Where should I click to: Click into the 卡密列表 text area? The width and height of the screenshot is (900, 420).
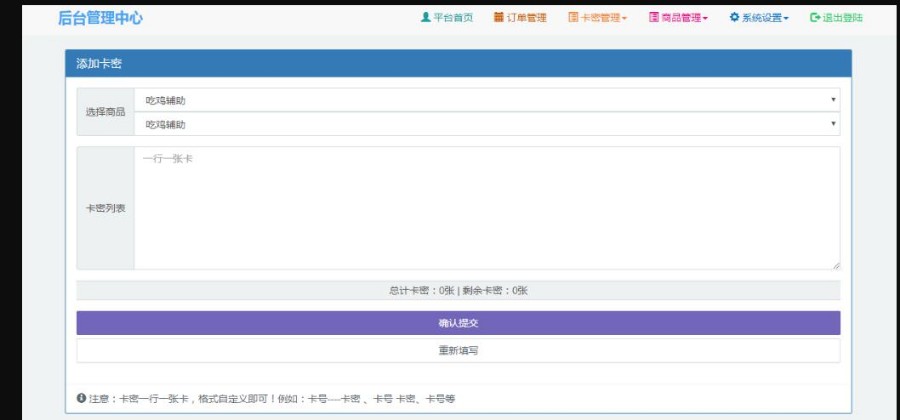coord(487,208)
